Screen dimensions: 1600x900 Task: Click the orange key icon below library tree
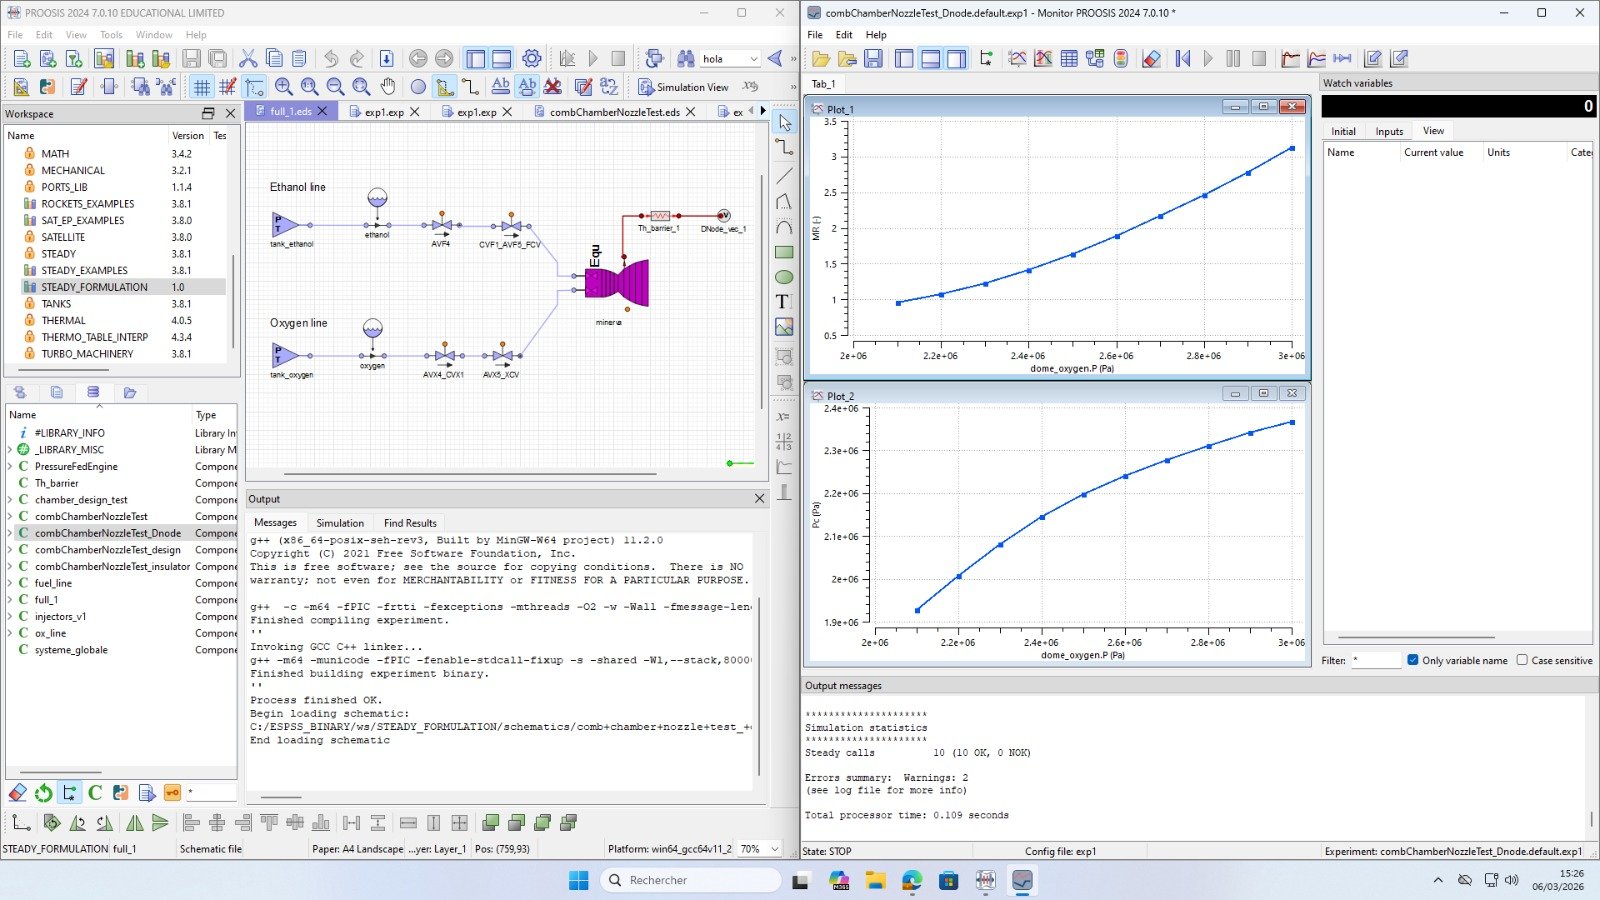coord(172,793)
